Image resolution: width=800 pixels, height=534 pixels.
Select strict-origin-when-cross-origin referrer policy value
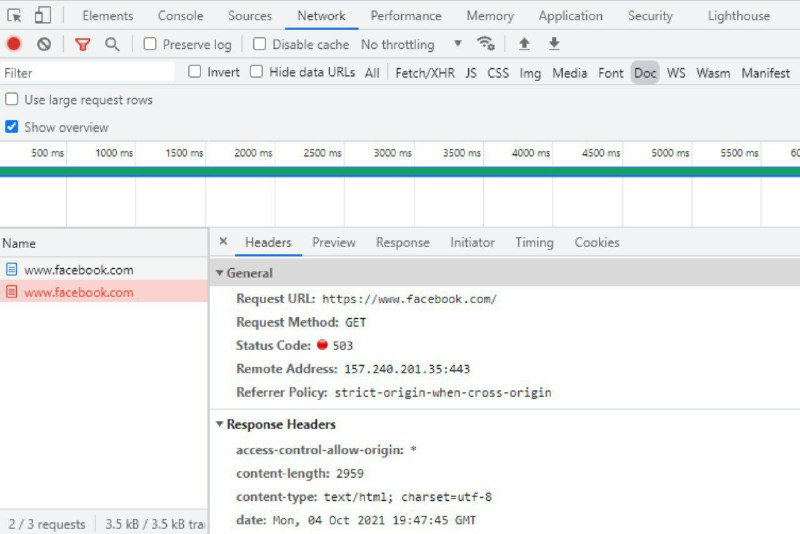pos(443,392)
